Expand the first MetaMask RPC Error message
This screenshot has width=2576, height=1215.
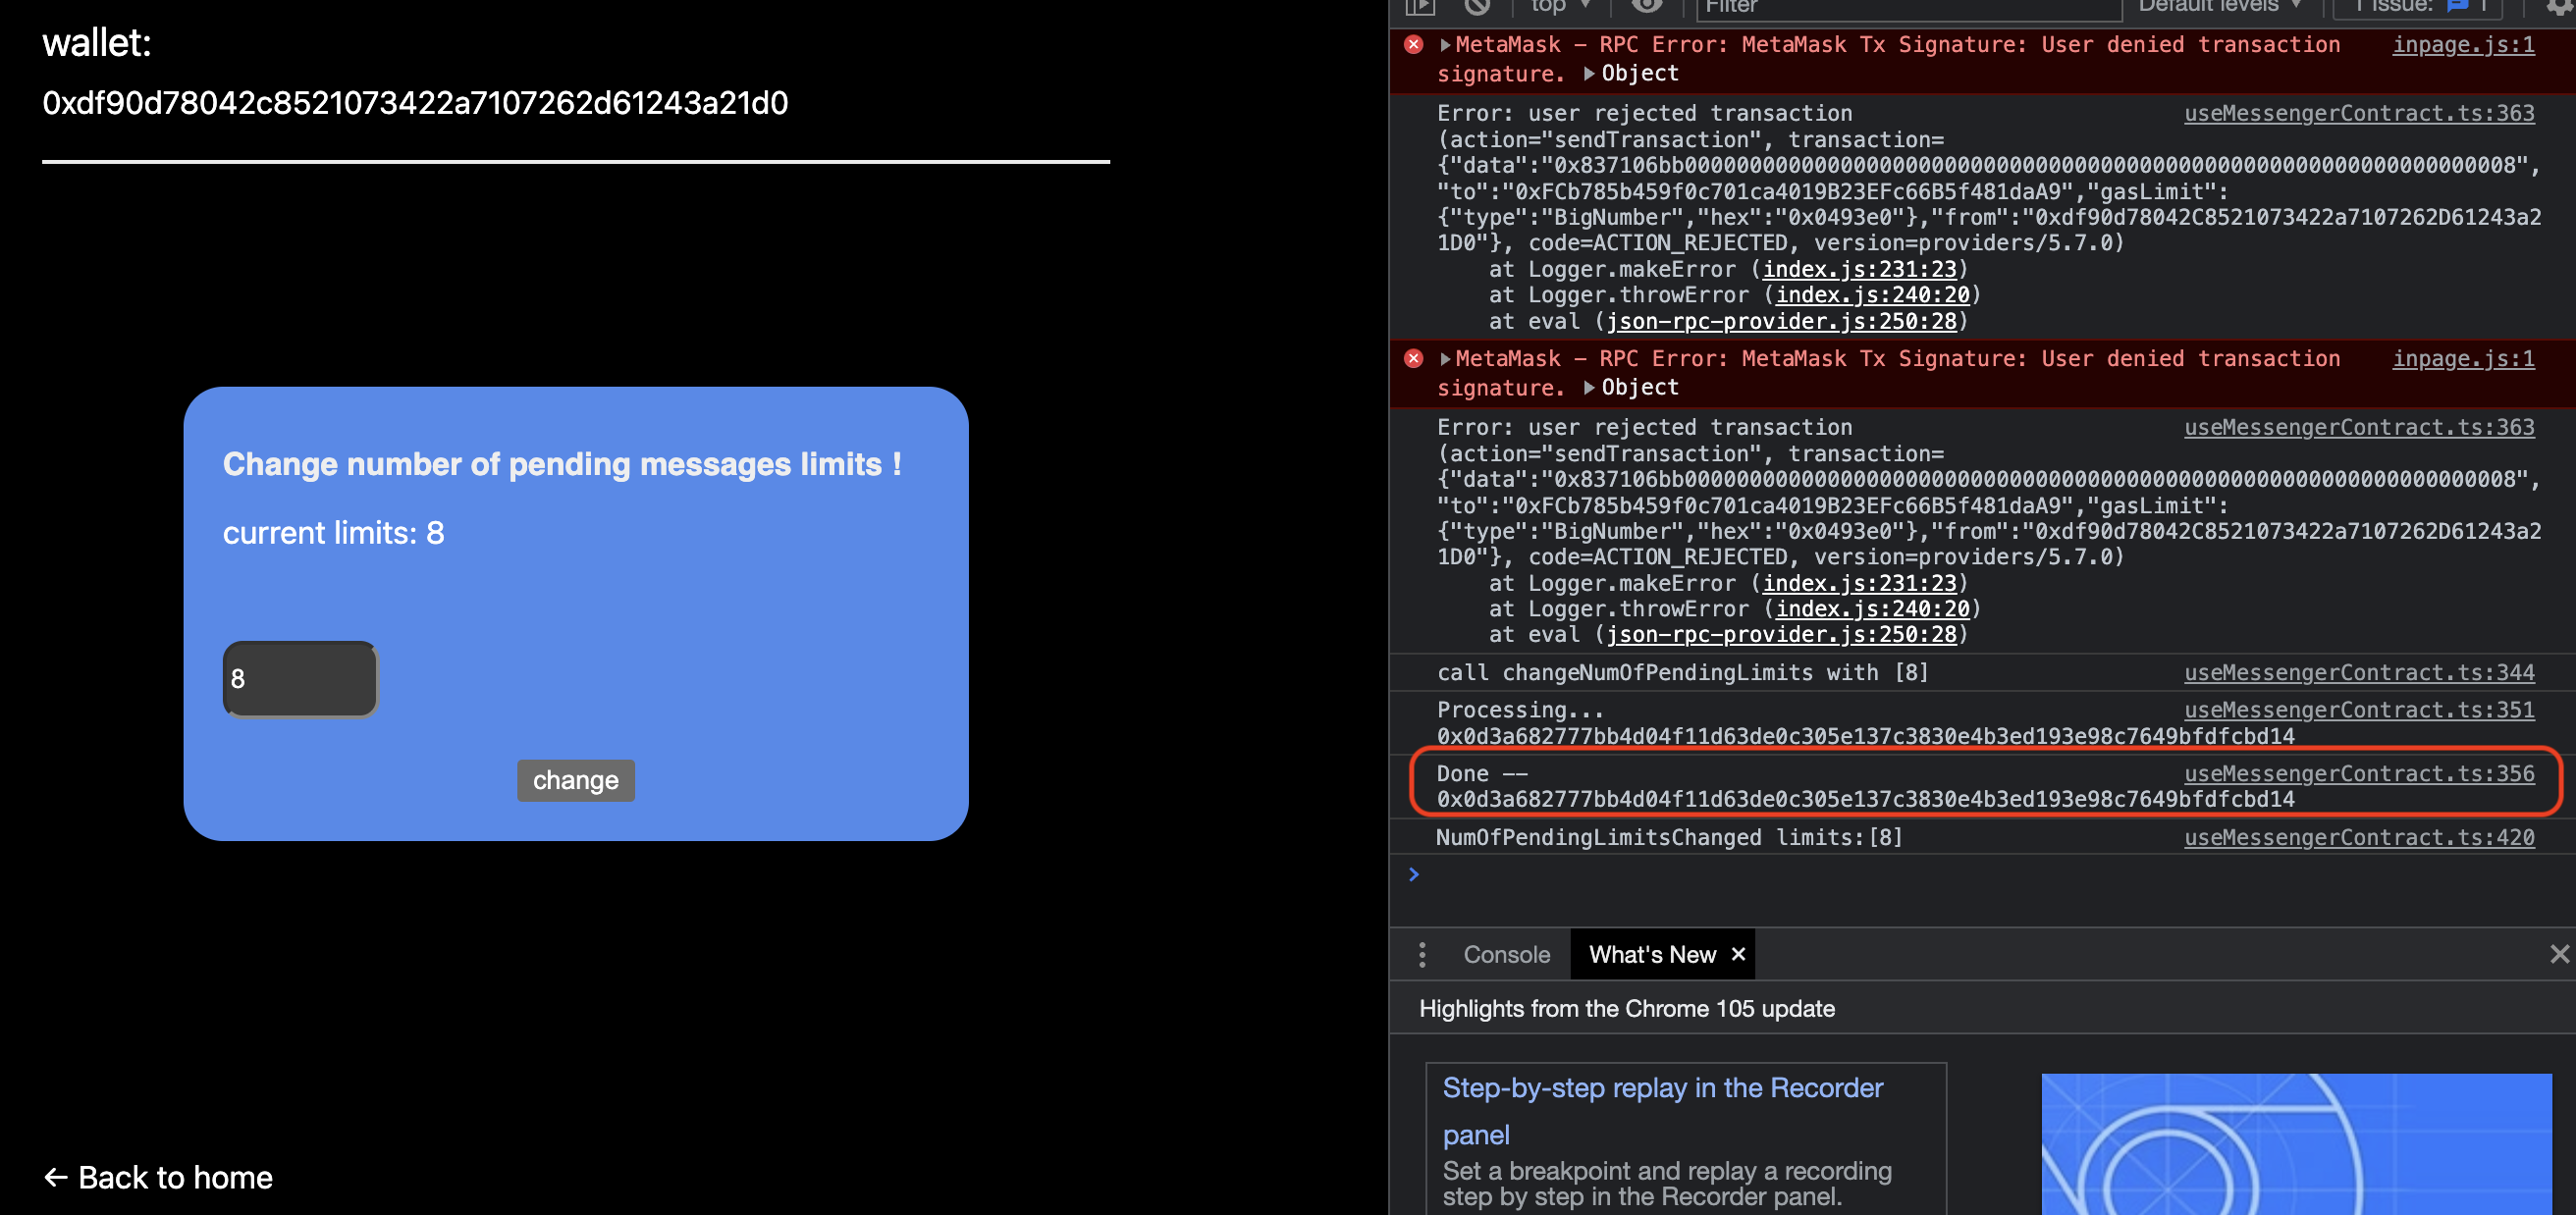point(1445,45)
